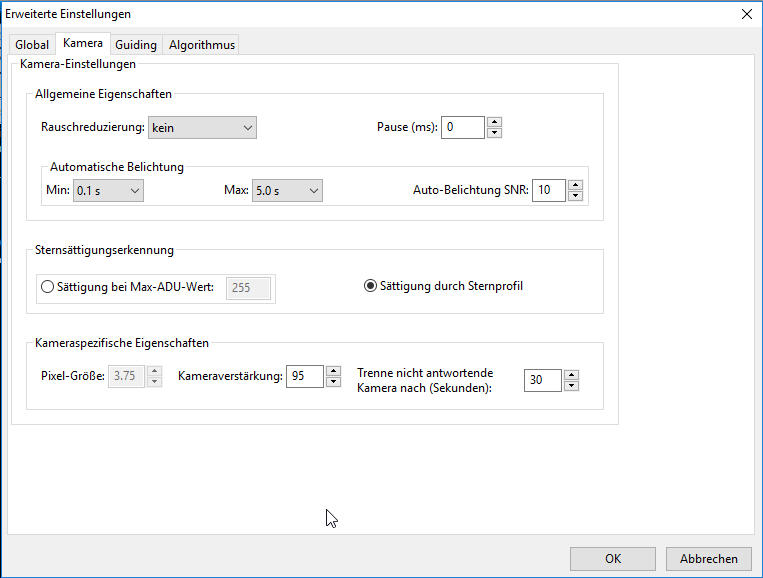Increase Auto-Belichtung SNR with up arrow
This screenshot has width=763, height=578.
tap(575, 185)
